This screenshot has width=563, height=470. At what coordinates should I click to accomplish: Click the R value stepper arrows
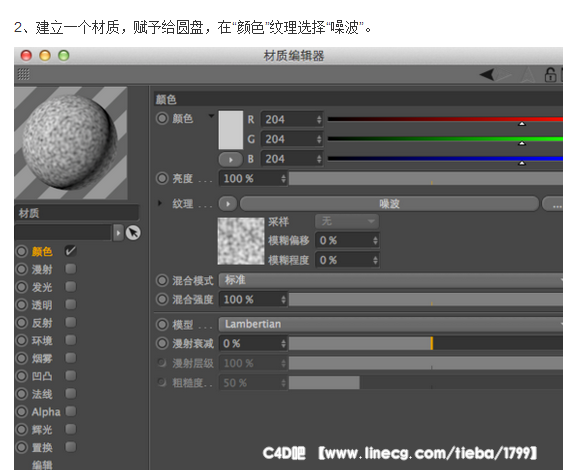click(319, 120)
